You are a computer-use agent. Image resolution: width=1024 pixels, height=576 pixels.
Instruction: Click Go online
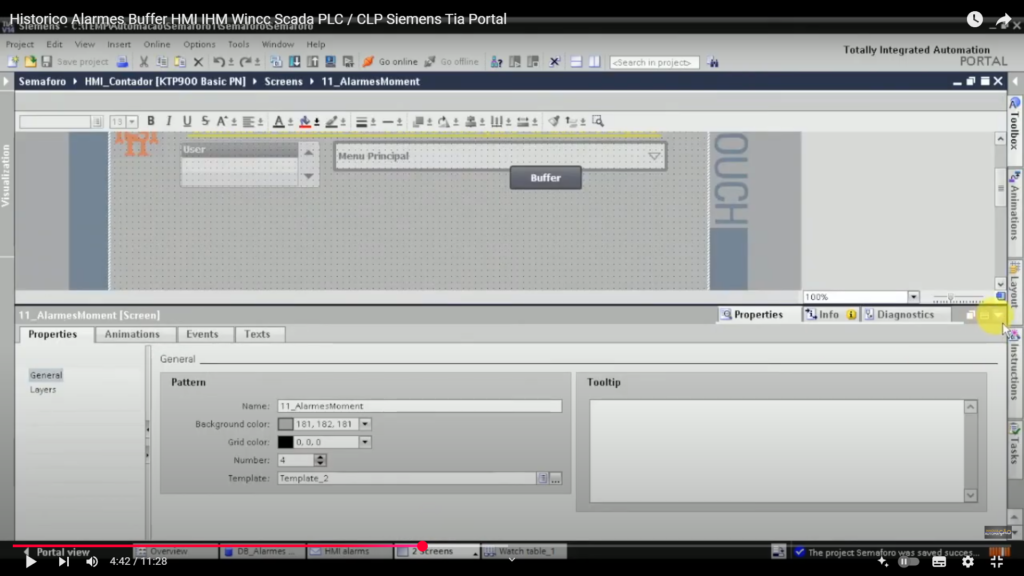391,62
